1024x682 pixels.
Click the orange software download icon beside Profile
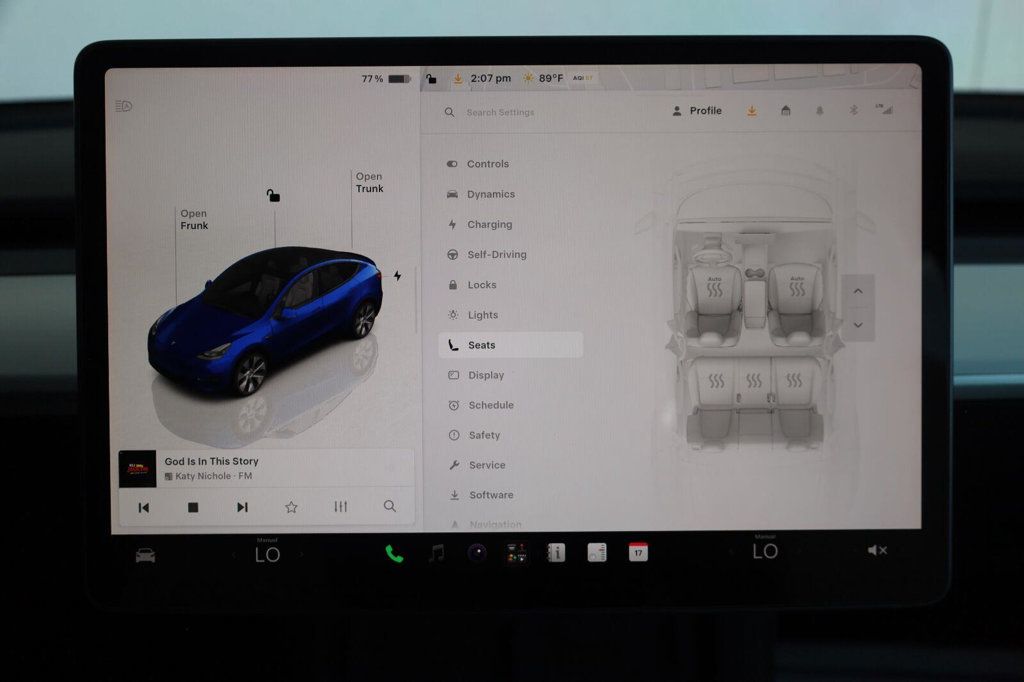(752, 111)
